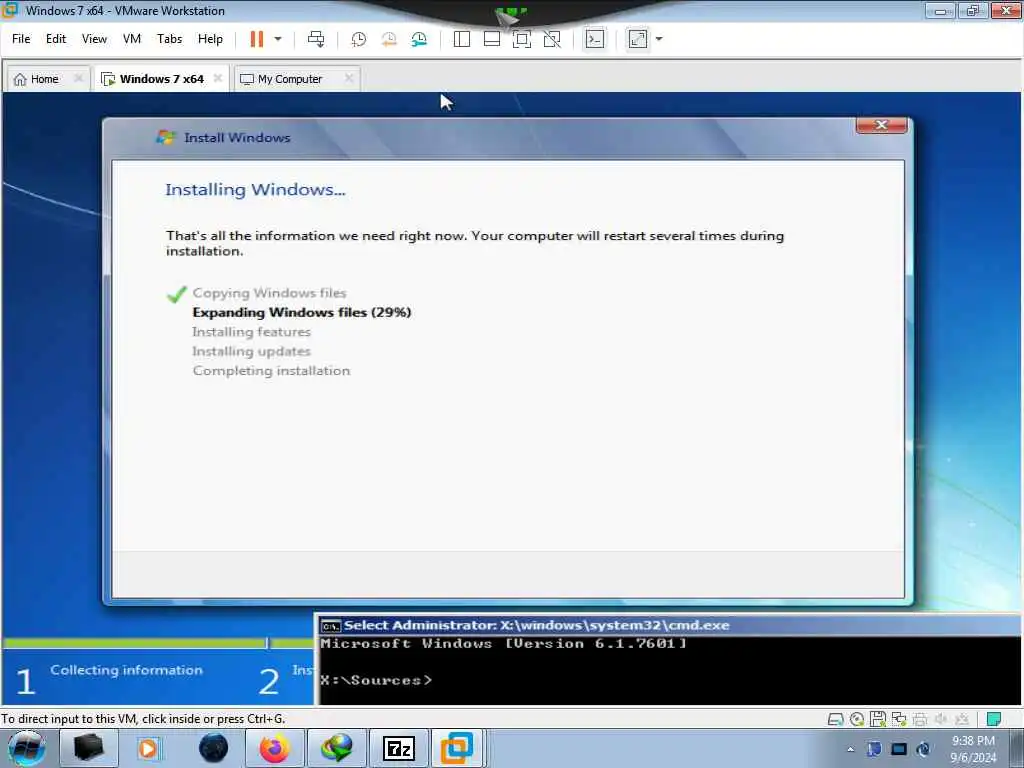
Task: Click 'Completing installation' step text
Action: [271, 370]
